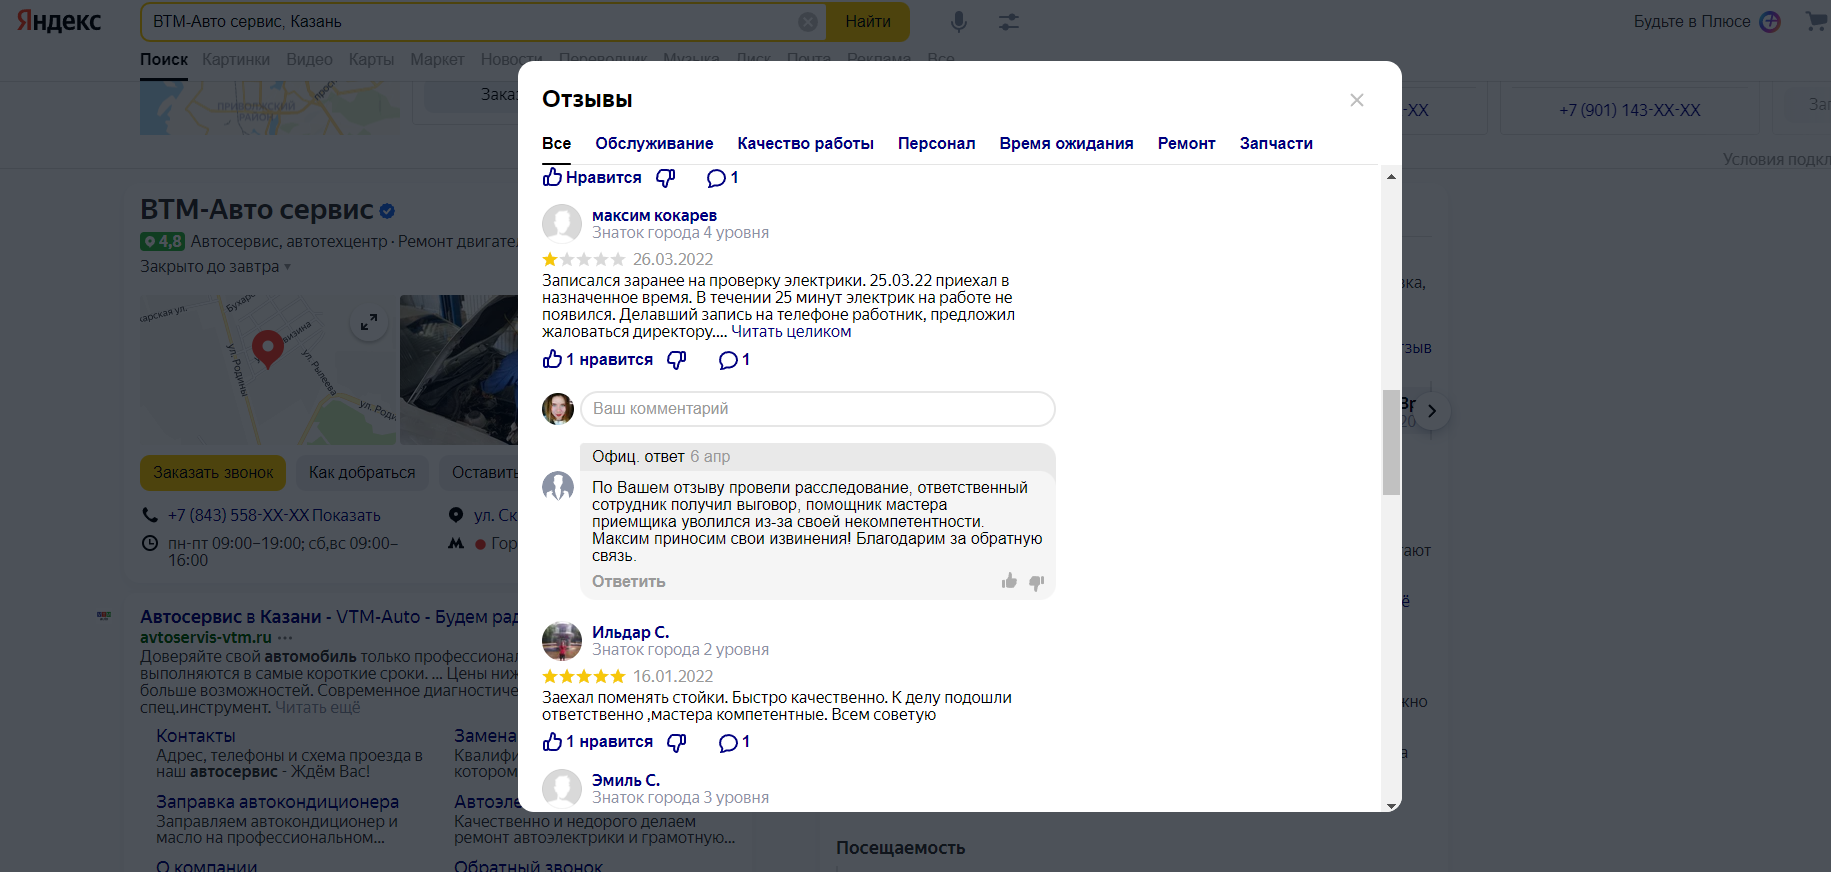Filter reviews by Запчасти

coord(1276,144)
